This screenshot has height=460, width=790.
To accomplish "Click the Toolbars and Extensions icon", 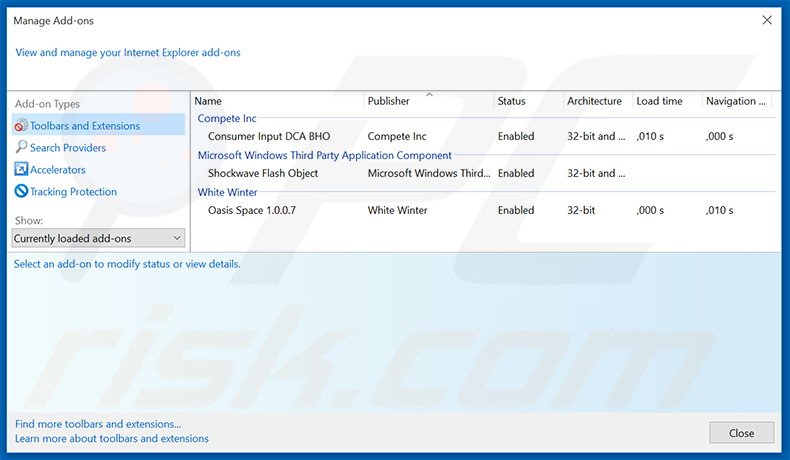I will point(21,126).
